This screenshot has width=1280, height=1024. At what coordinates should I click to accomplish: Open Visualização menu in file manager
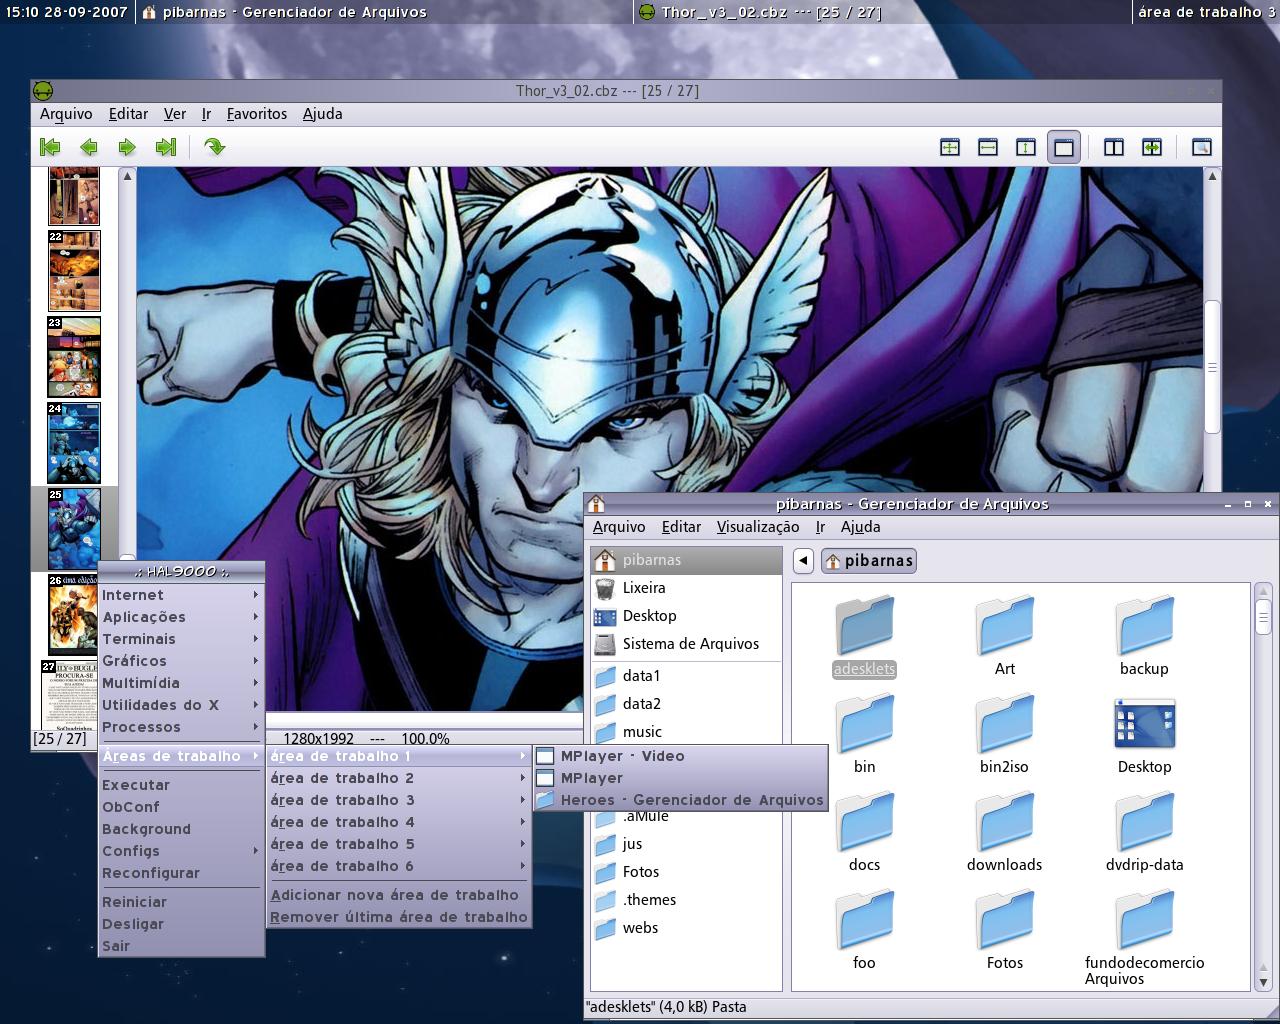tap(758, 527)
